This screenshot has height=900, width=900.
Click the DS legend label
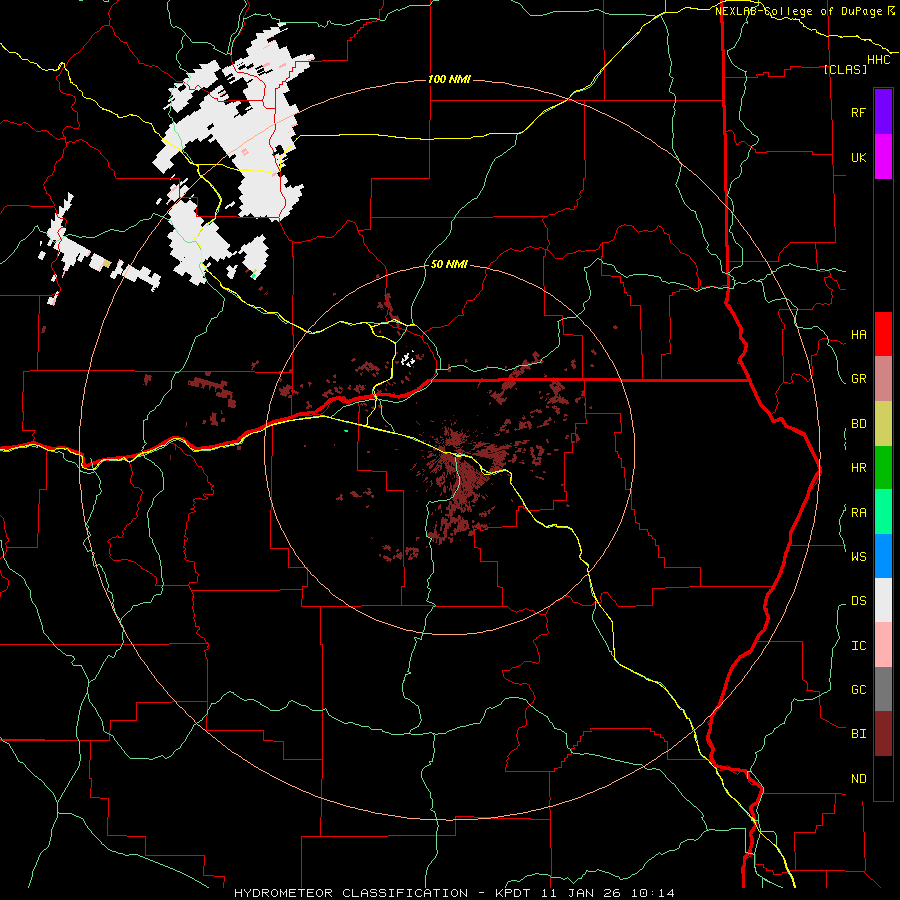pyautogui.click(x=858, y=601)
